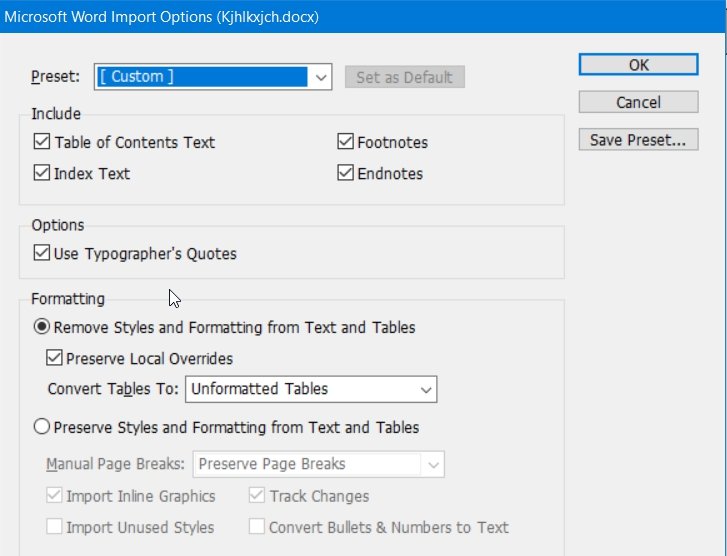Click the Save Preset button
The image size is (727, 556).
tap(638, 140)
